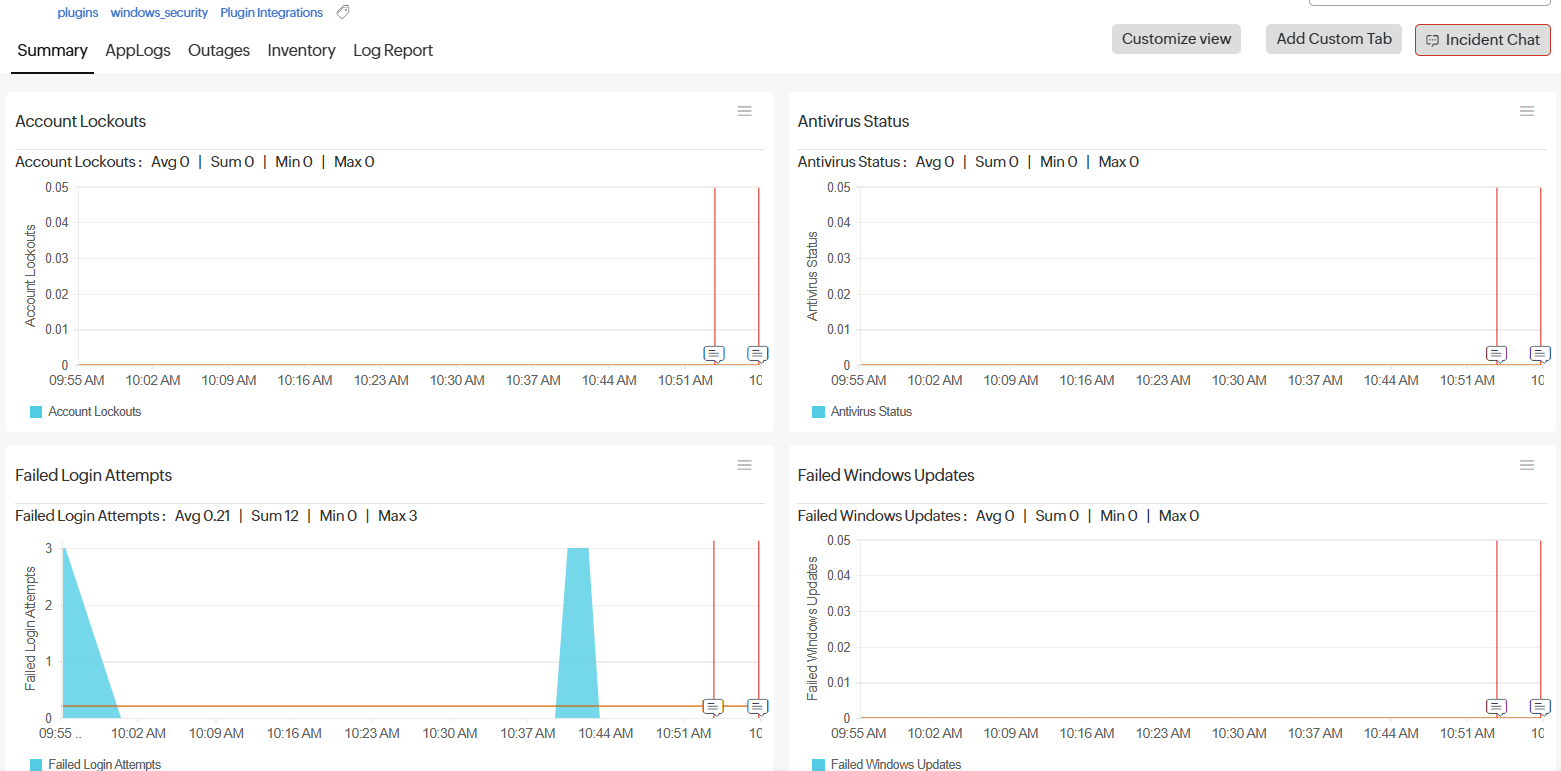Click first annotation note icon in Account Lockouts chart

tap(714, 354)
